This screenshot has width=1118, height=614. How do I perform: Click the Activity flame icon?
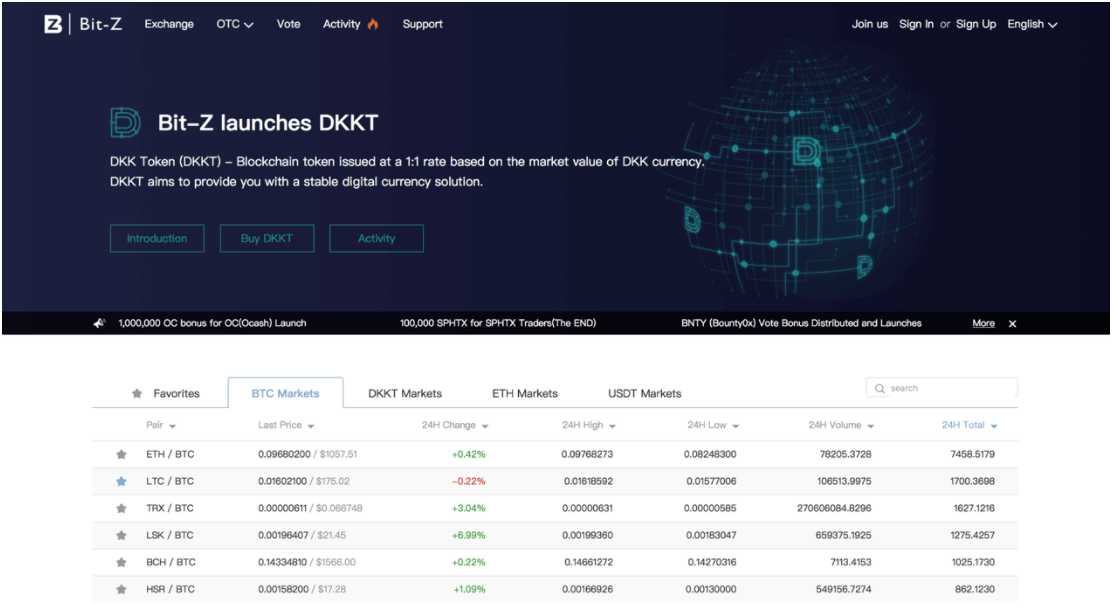pyautogui.click(x=373, y=24)
